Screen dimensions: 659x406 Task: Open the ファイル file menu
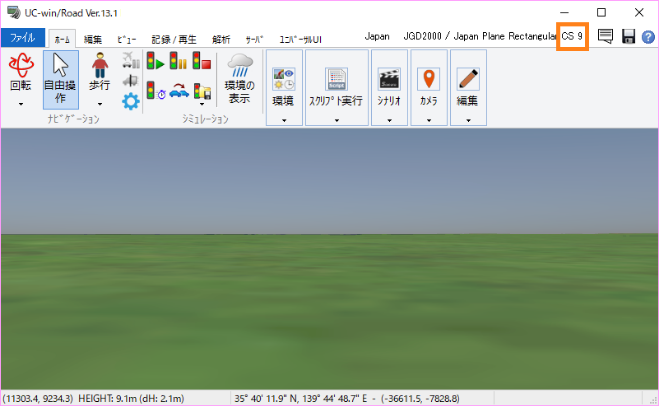23,38
